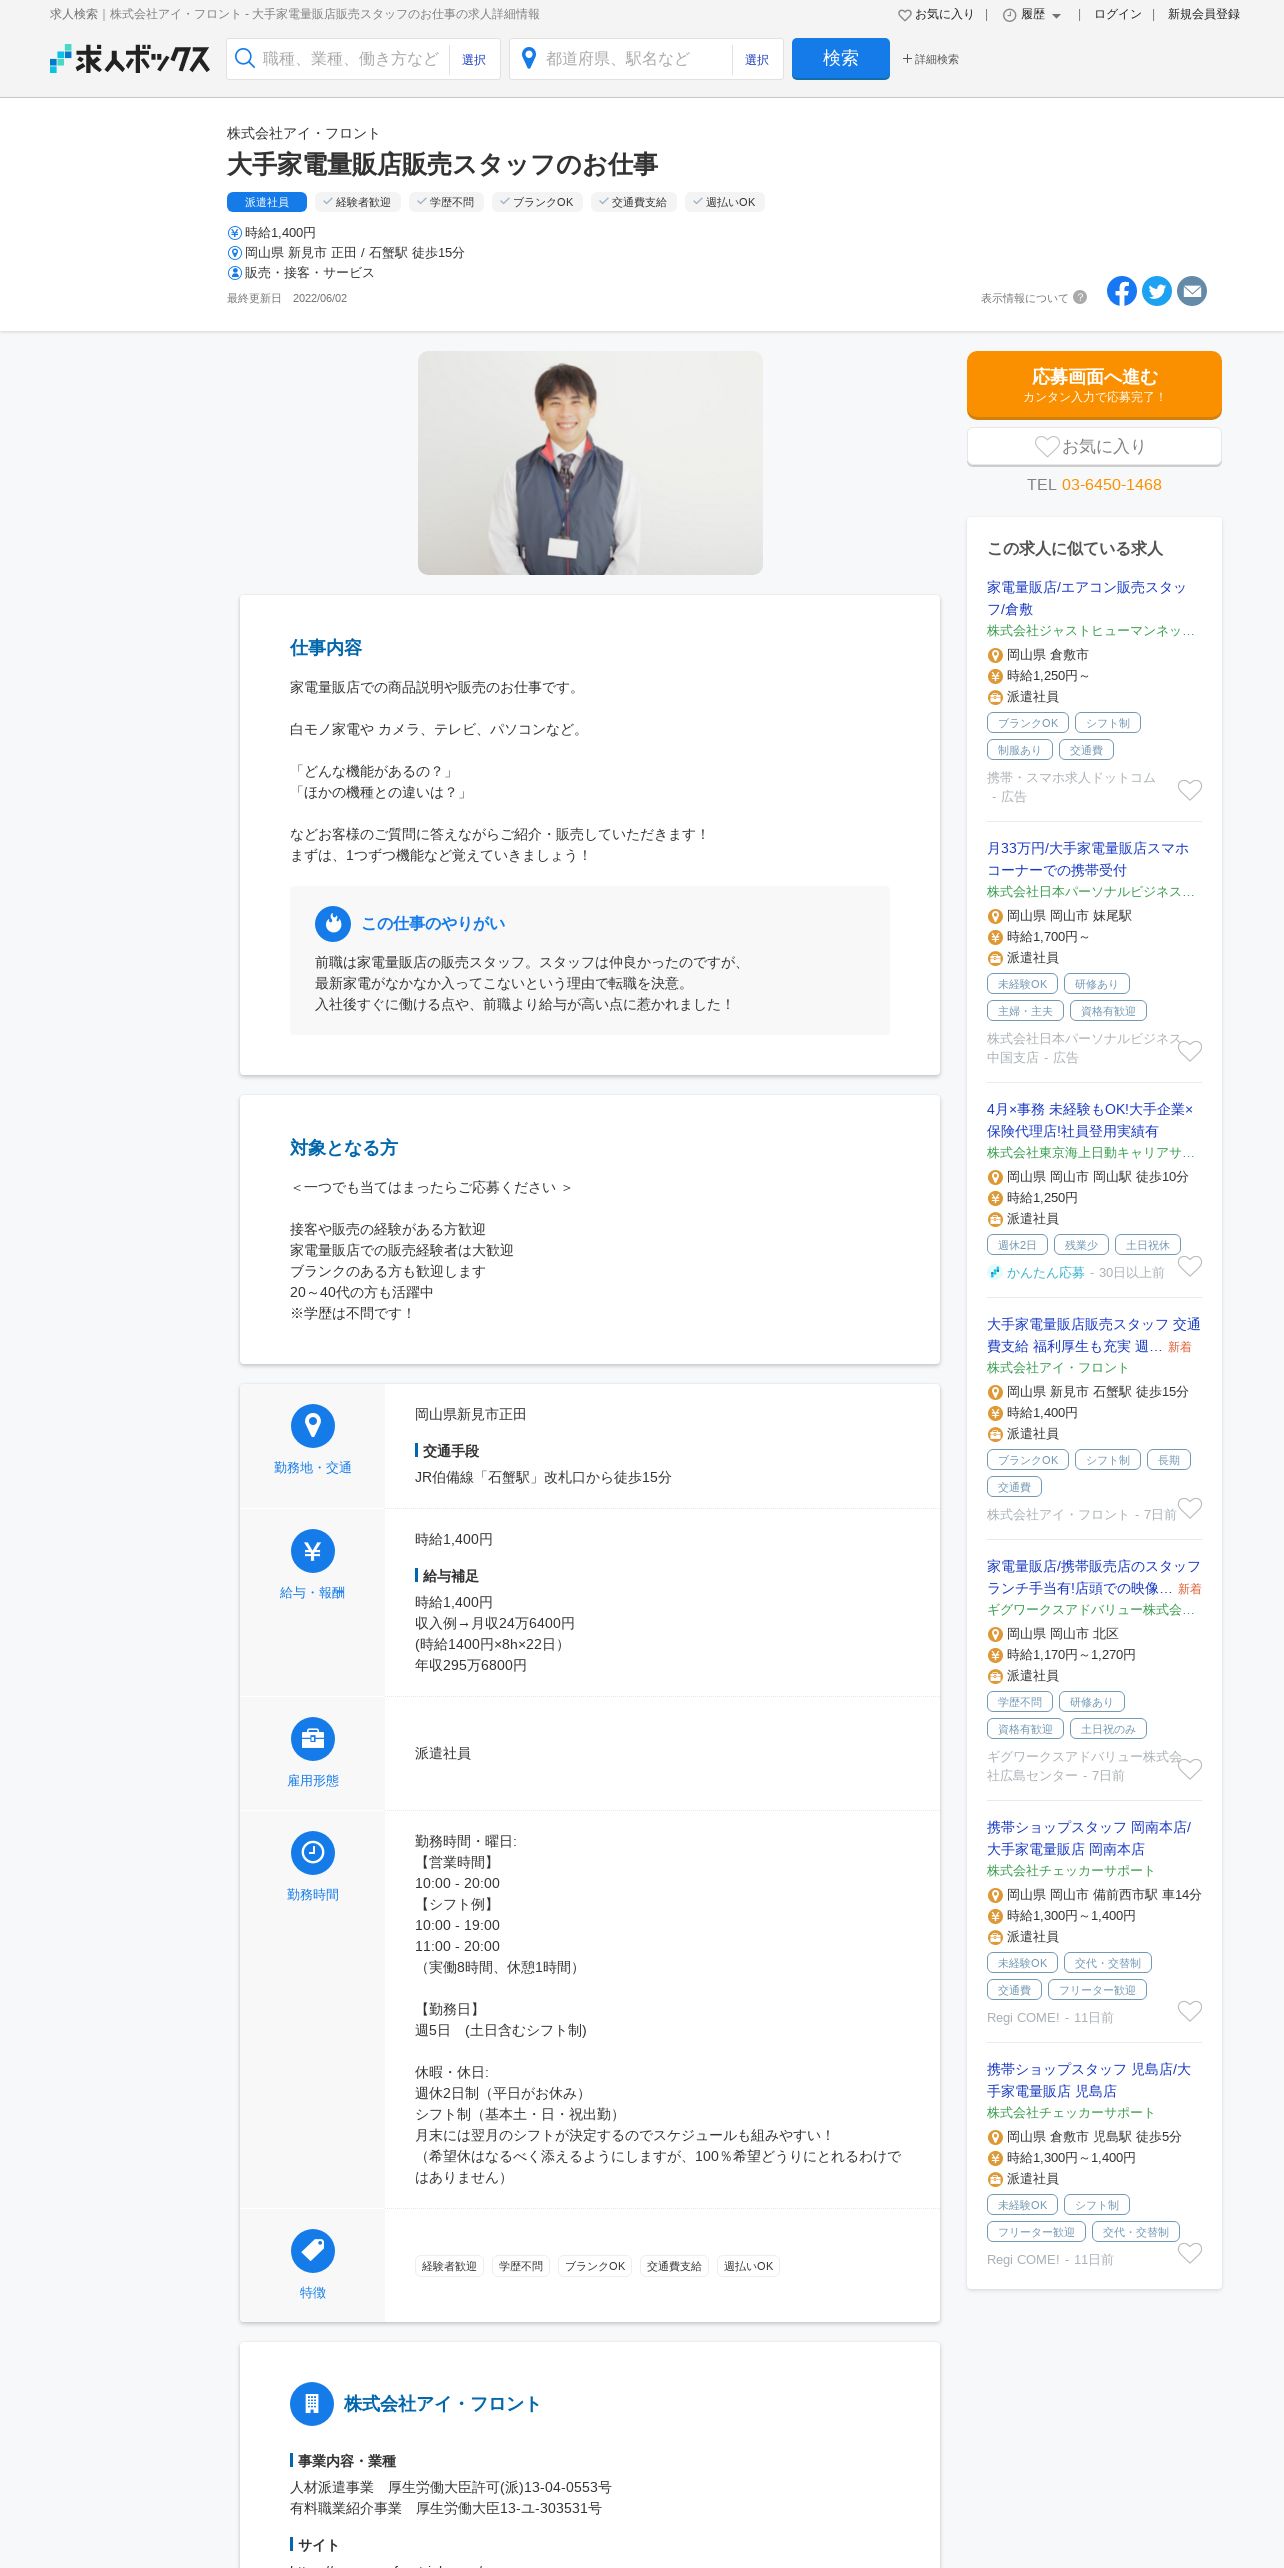The image size is (1284, 2568).
Task: Open 選択 for job type field
Action: 474,60
